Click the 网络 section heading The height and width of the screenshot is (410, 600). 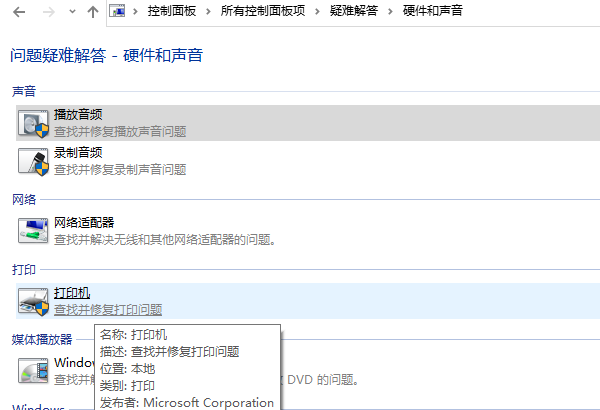[24, 199]
